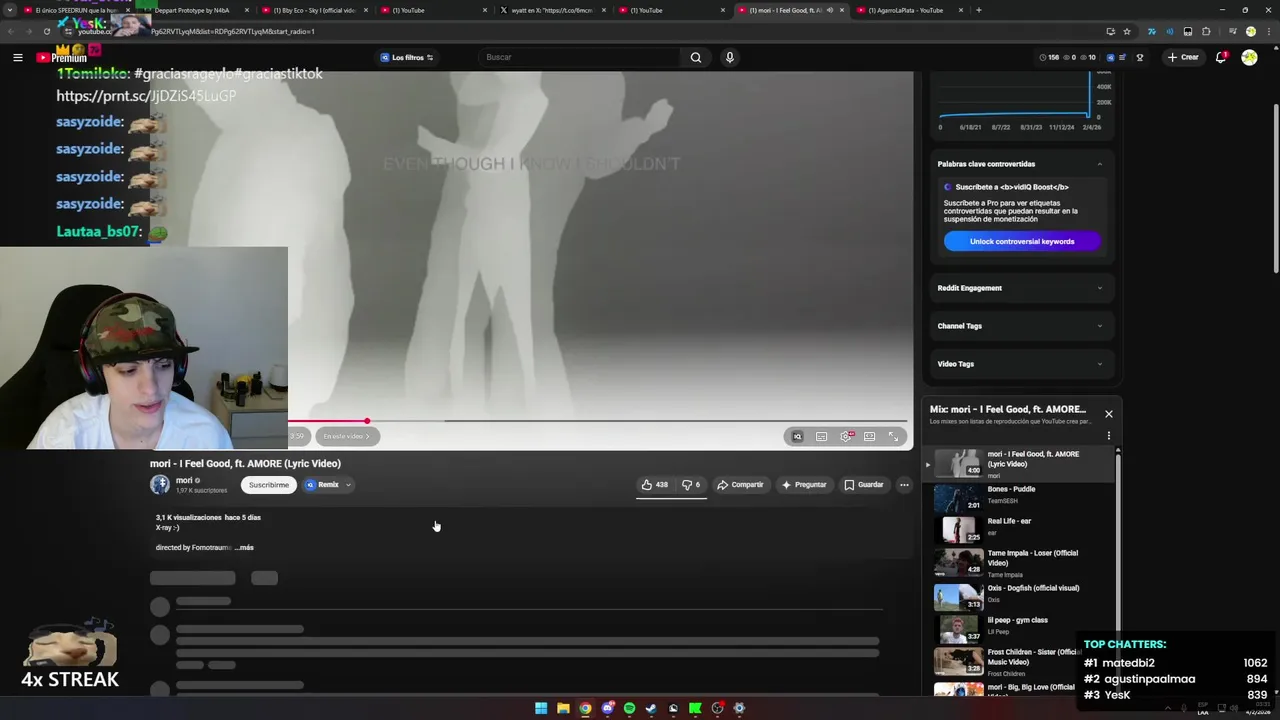This screenshot has height=720, width=1280.
Task: Switch to Deppart Prototype by N4bA tab
Action: coord(192,10)
